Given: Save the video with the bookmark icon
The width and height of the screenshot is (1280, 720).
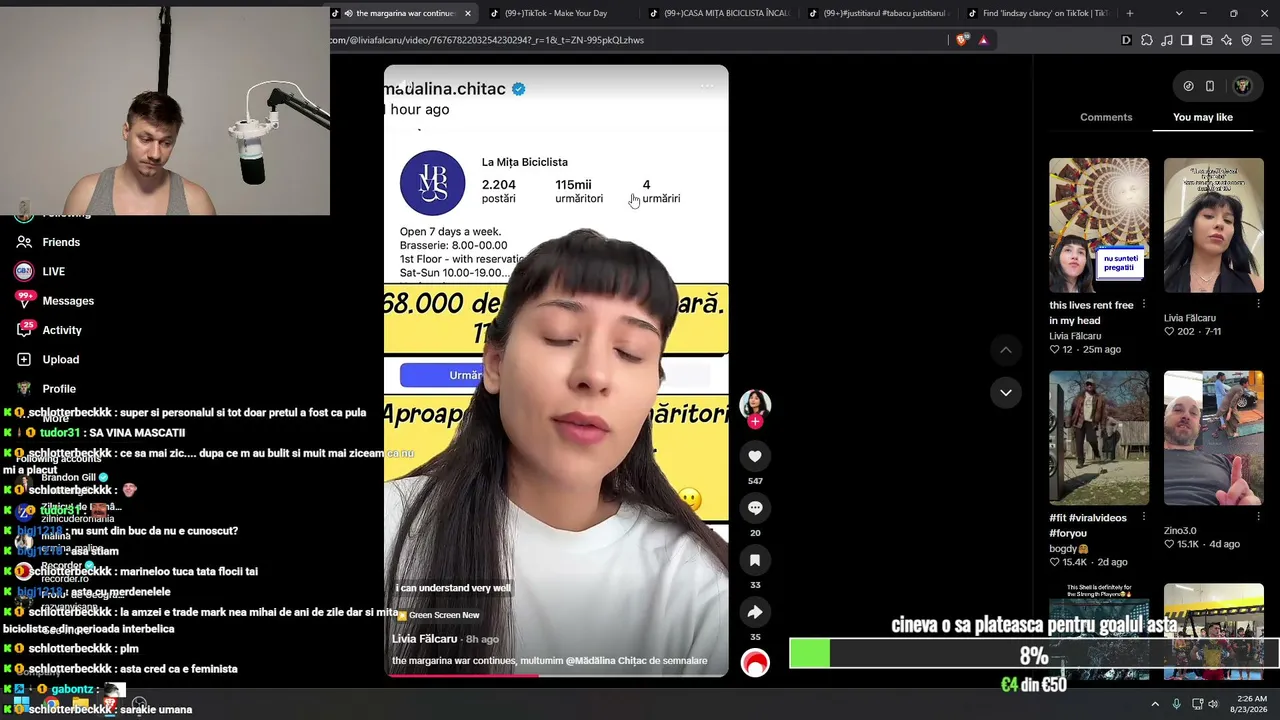Looking at the screenshot, I should point(755,560).
